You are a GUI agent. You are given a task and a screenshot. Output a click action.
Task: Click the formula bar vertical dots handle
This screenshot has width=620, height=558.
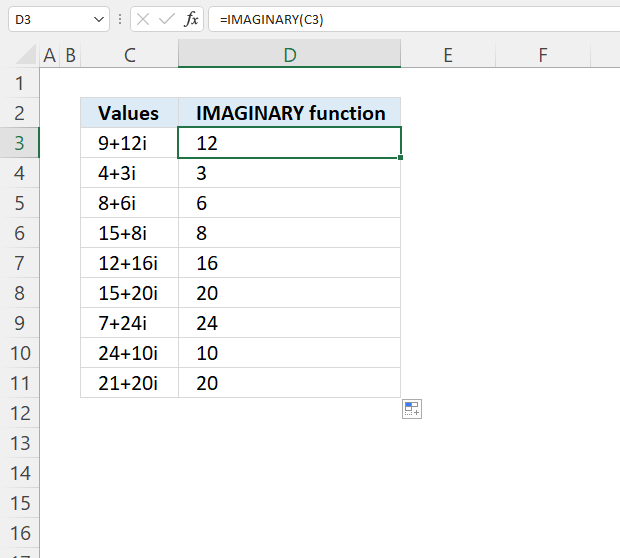120,19
